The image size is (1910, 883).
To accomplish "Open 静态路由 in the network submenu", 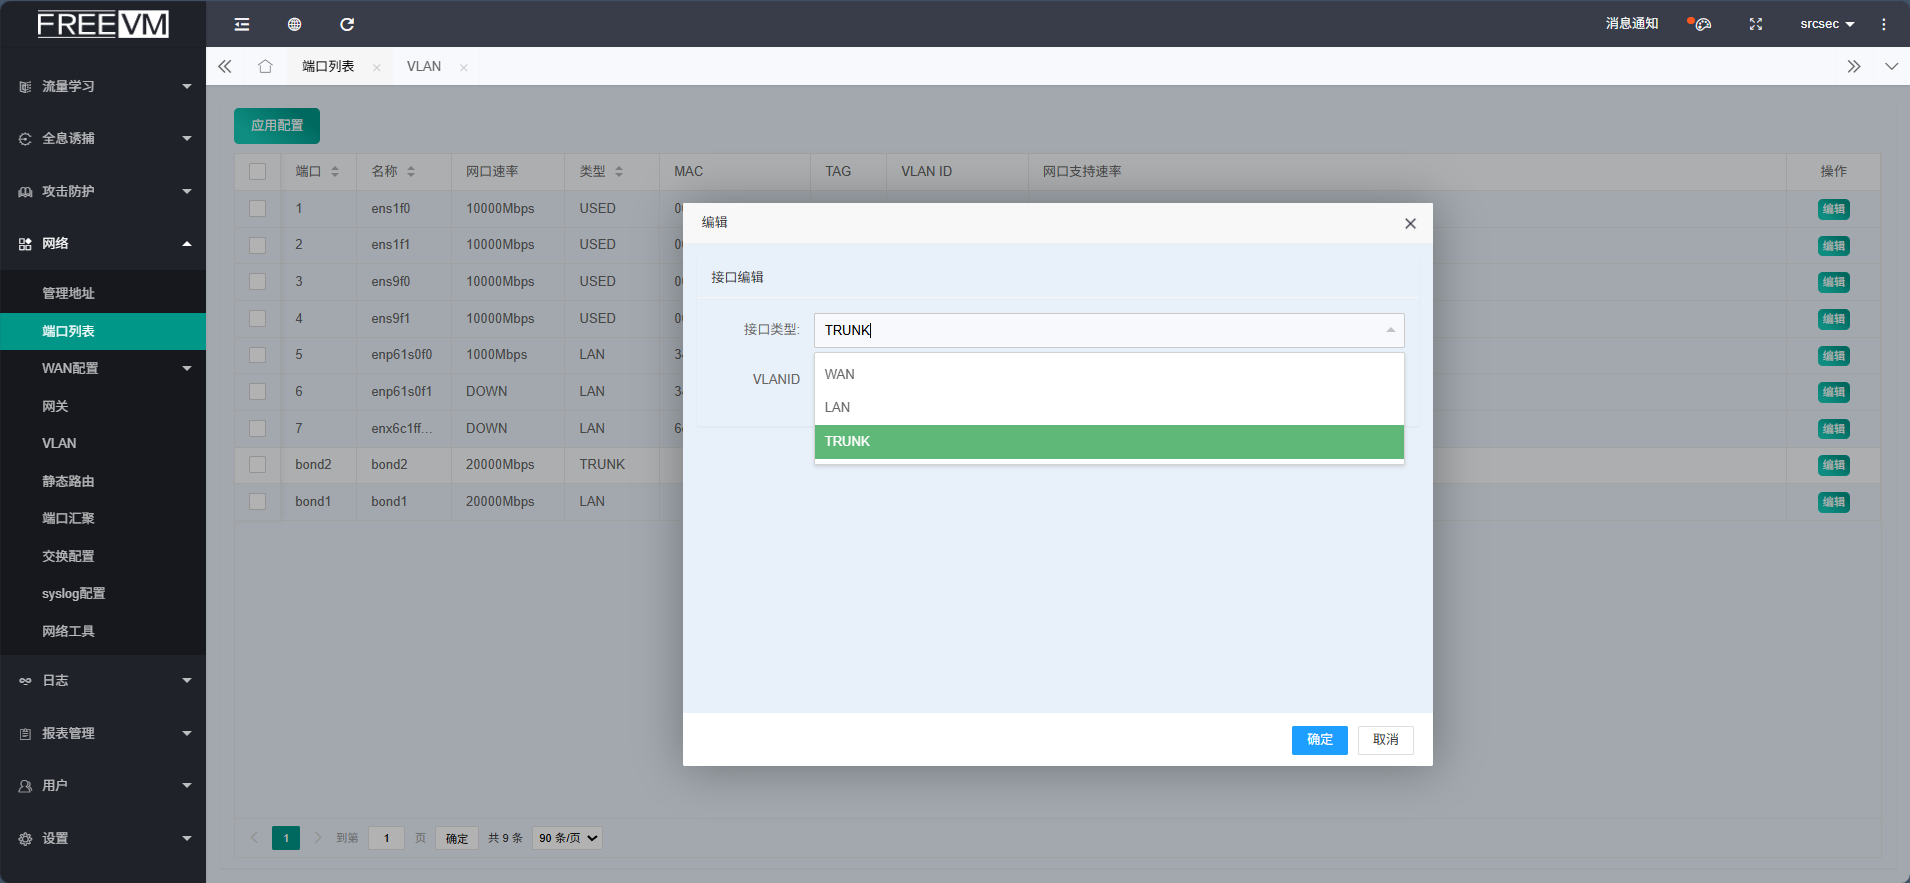I will (x=68, y=481).
